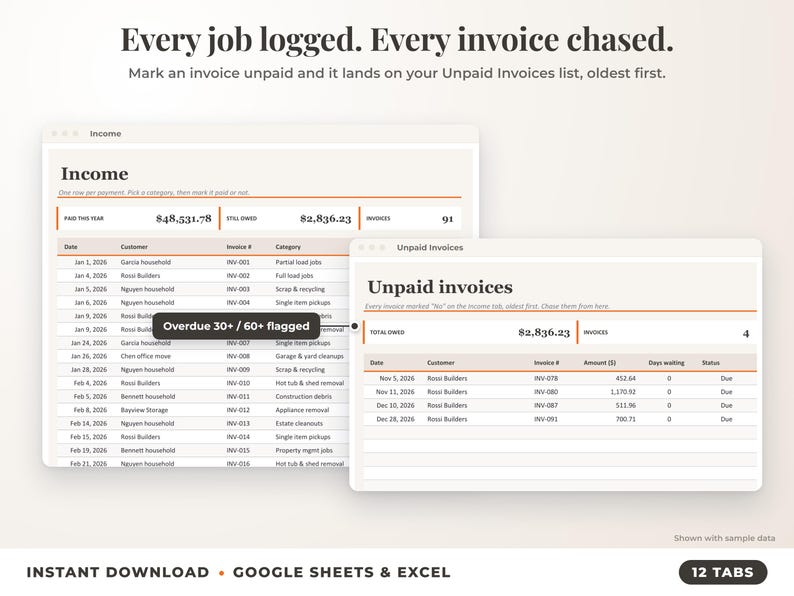Select the 'Partial load jobs' category cell
The height and width of the screenshot is (596, 794).
299,262
